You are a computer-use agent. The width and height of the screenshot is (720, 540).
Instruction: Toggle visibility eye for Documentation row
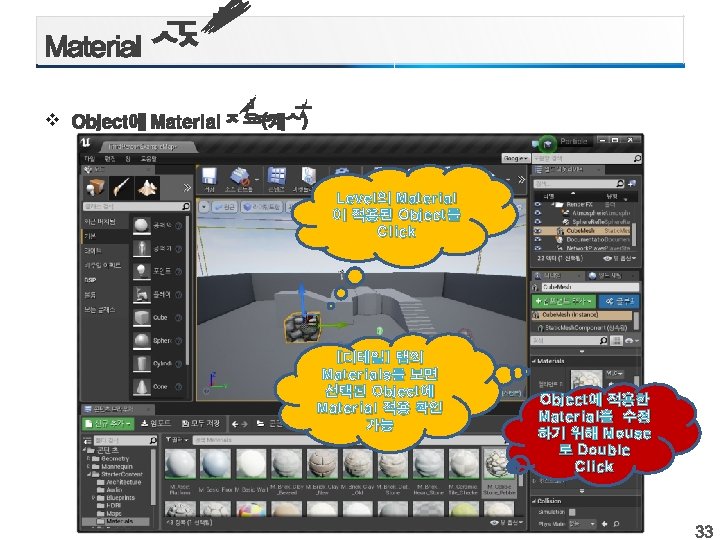(538, 240)
